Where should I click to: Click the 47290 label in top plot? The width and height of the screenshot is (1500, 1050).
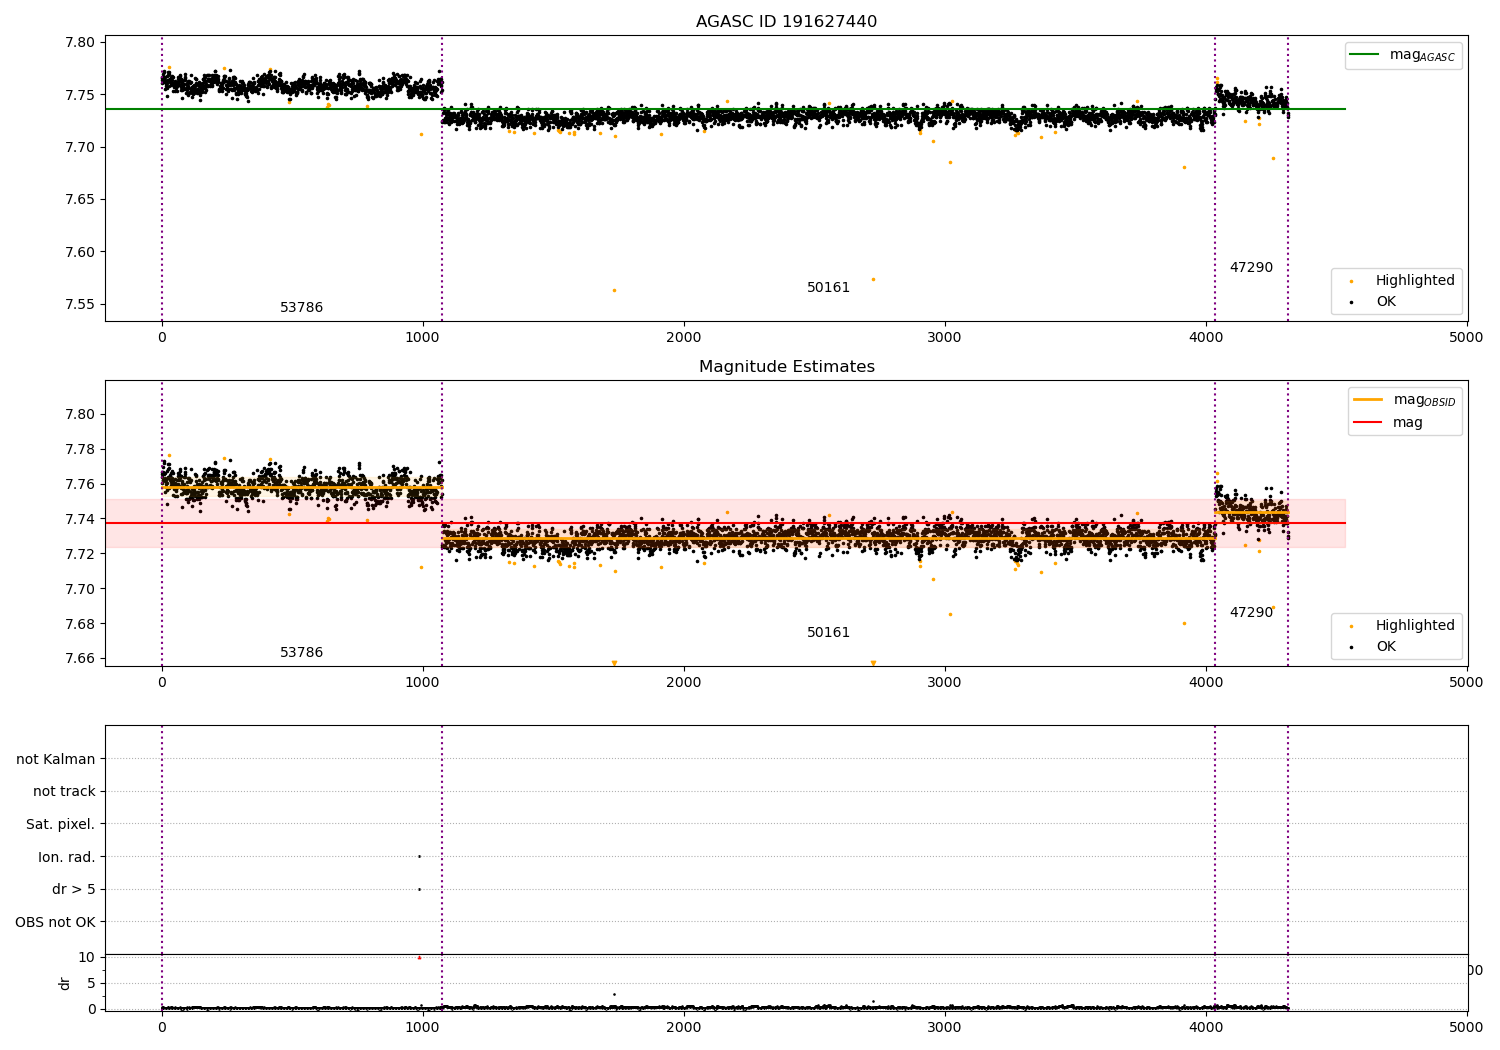click(x=1251, y=268)
